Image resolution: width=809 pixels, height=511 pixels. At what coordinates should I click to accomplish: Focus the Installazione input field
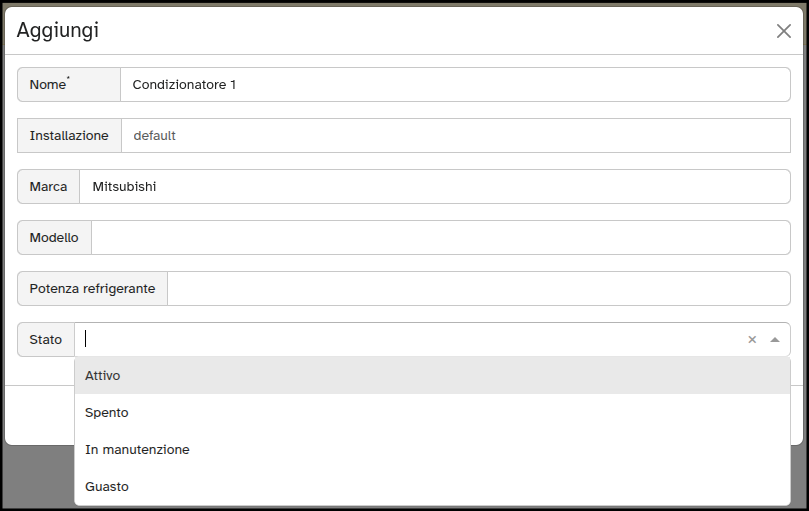(455, 136)
